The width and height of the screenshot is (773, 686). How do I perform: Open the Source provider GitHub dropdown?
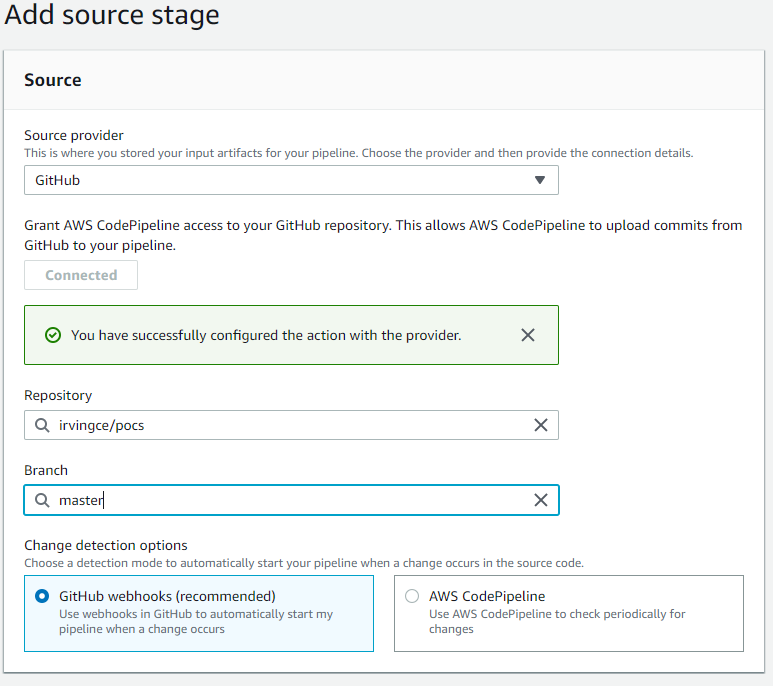(x=291, y=180)
